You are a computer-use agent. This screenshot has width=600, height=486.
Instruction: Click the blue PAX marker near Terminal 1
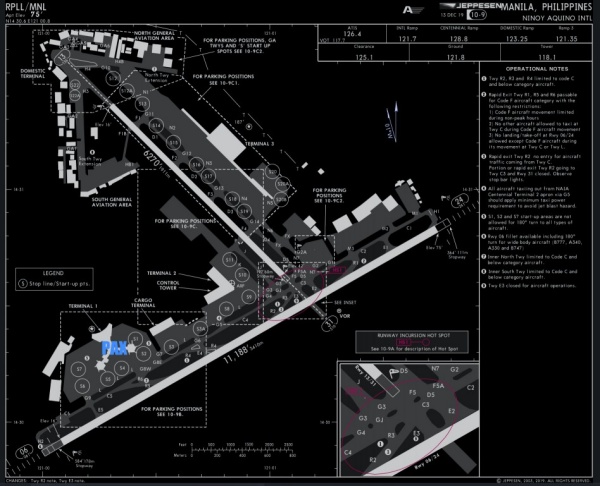pyautogui.click(x=114, y=347)
